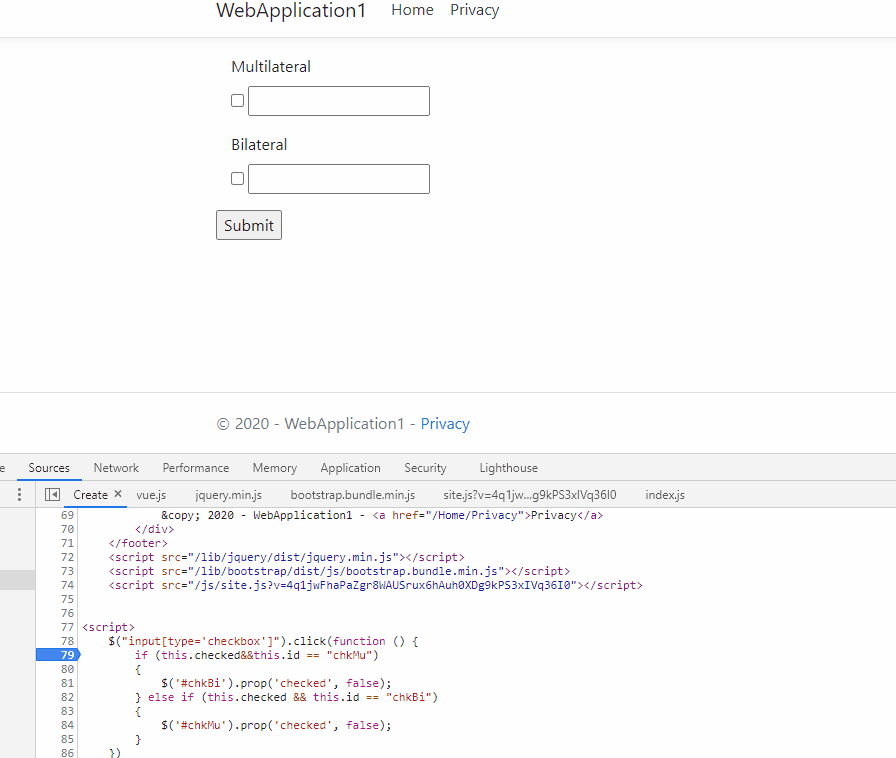Click the Submit button
Viewport: 896px width, 758px height.
coord(249,225)
